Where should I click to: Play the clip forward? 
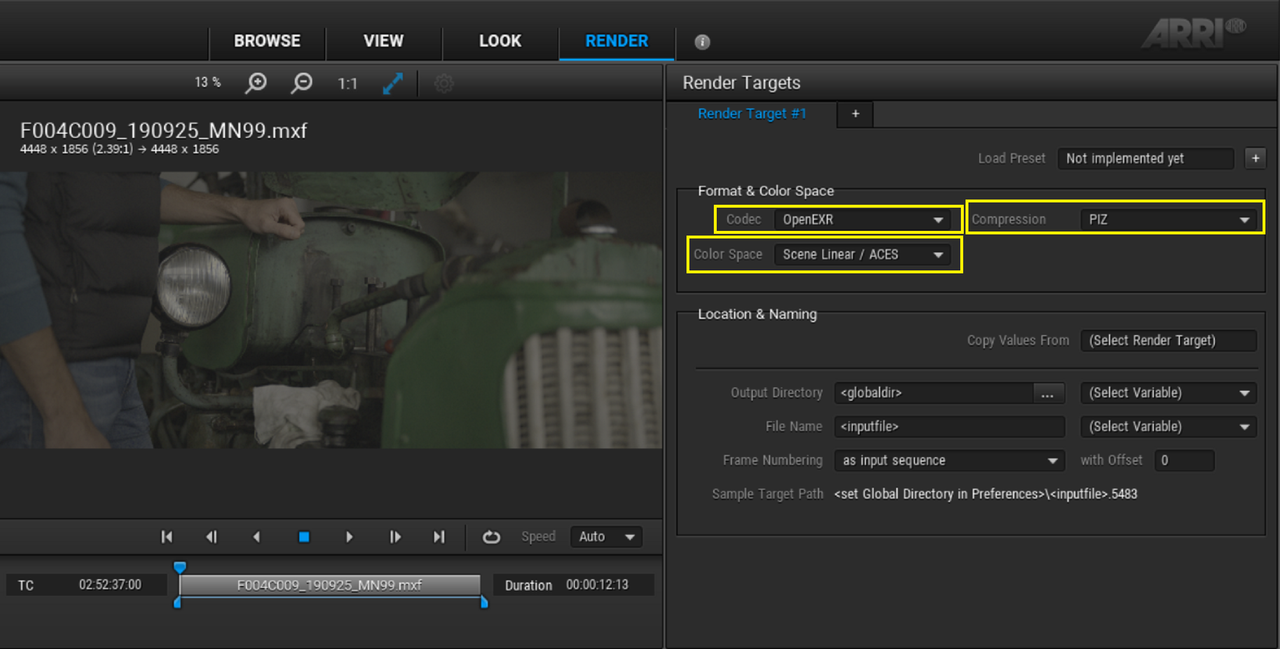pyautogui.click(x=349, y=537)
